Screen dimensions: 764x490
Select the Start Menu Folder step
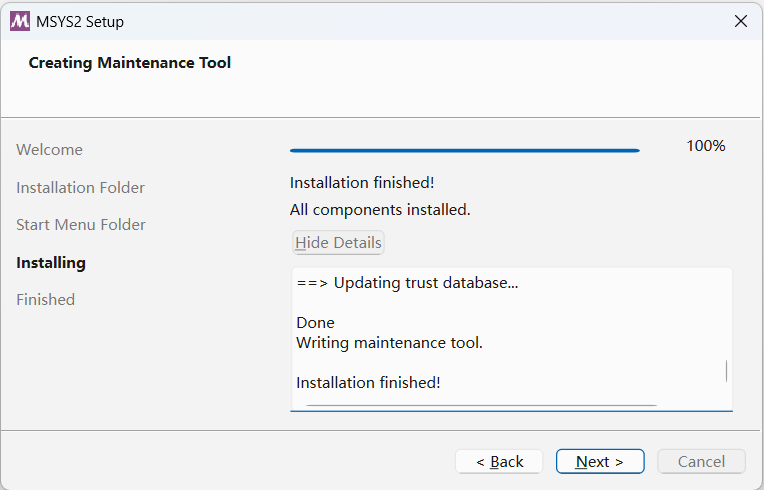(x=80, y=225)
